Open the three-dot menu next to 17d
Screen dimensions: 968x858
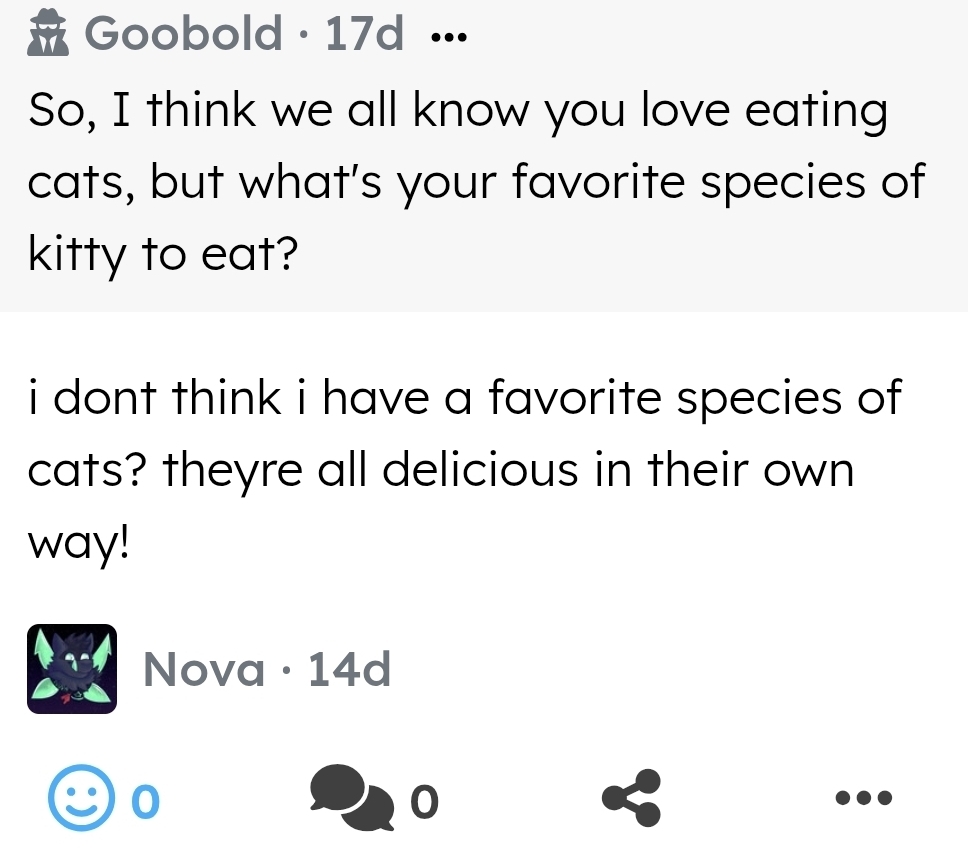click(446, 39)
